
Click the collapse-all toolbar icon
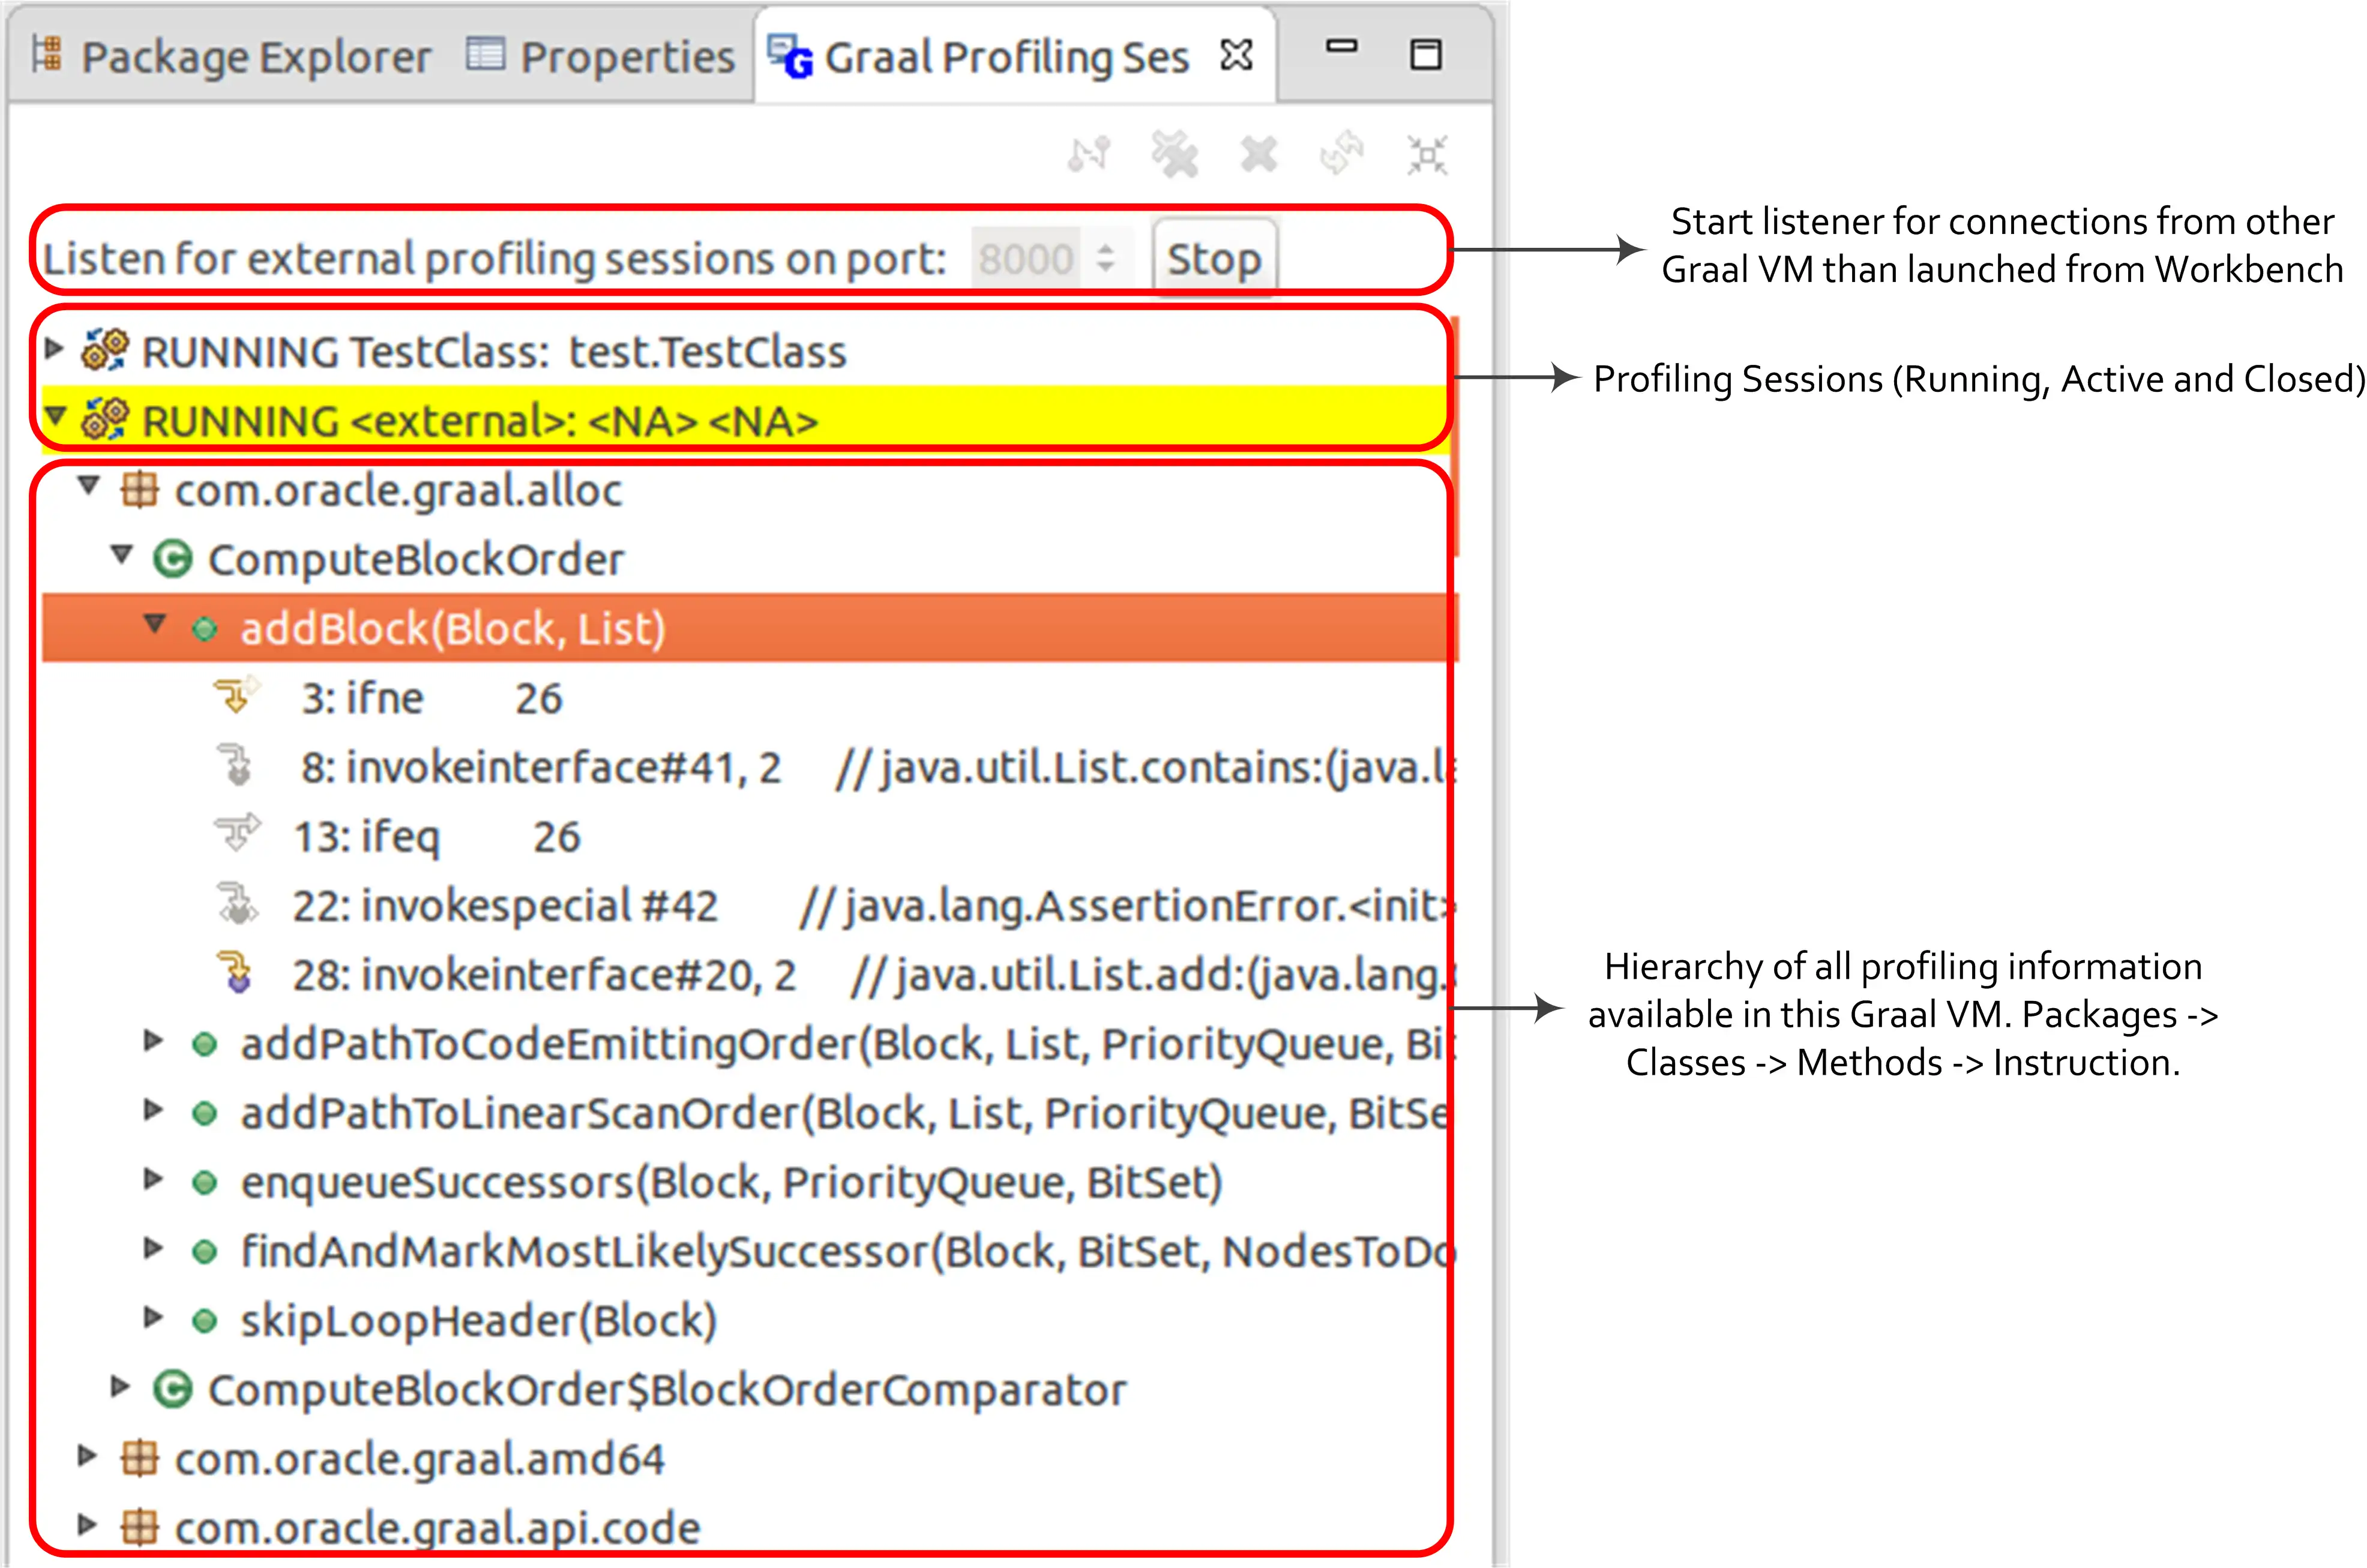1427,154
